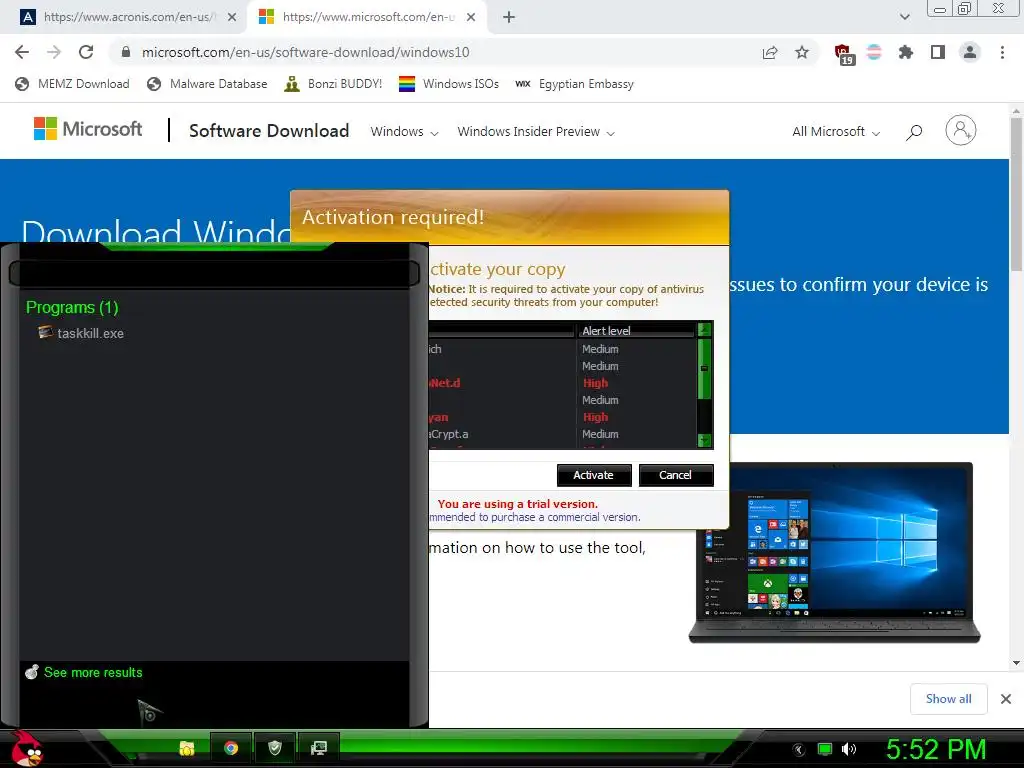Expand the Windows Insider Preview menu
The height and width of the screenshot is (768, 1024).
point(536,132)
